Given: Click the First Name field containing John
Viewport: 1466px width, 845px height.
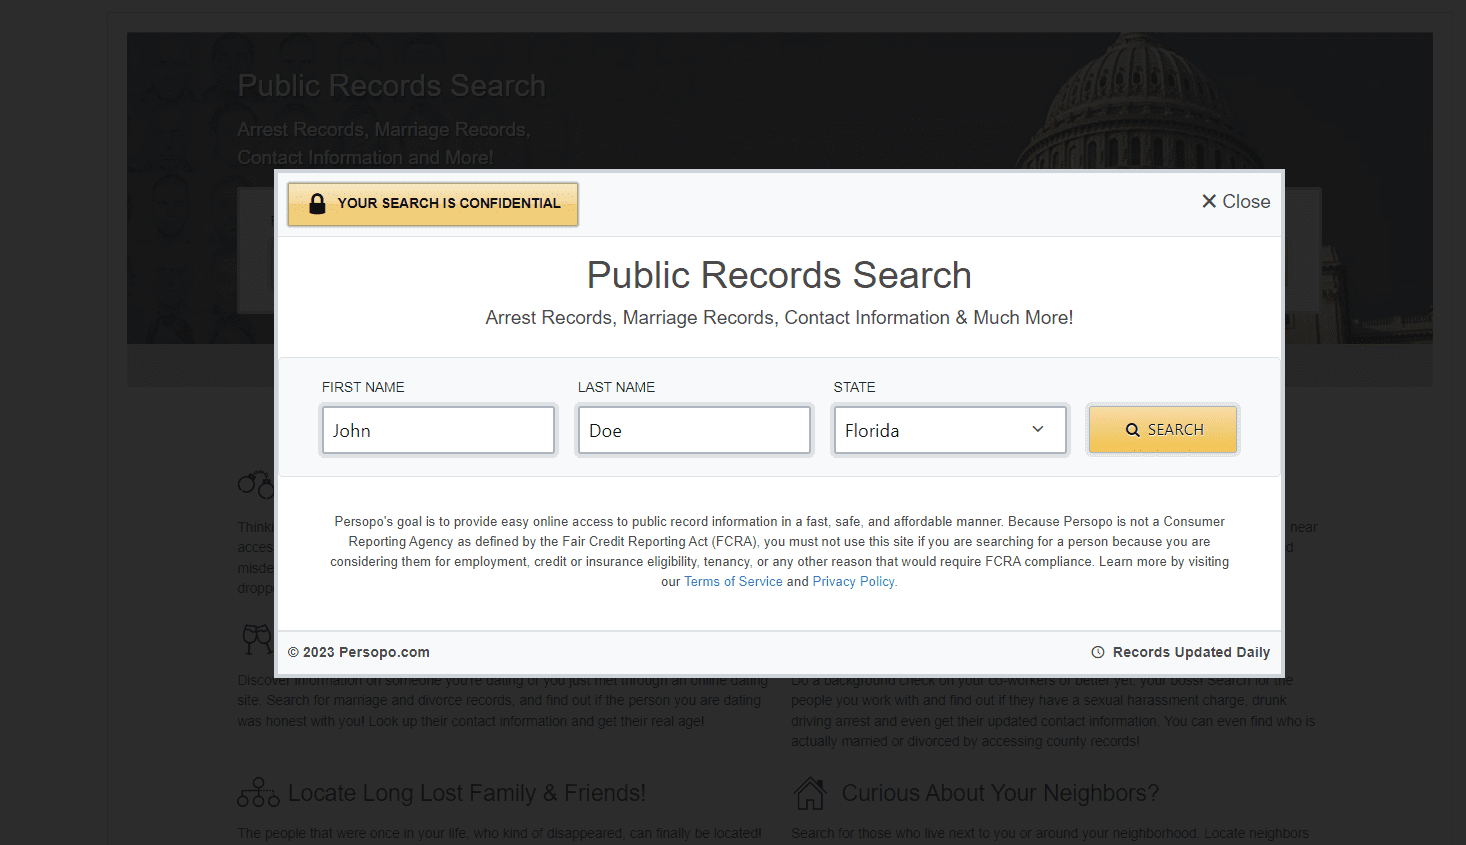Looking at the screenshot, I should [x=438, y=430].
